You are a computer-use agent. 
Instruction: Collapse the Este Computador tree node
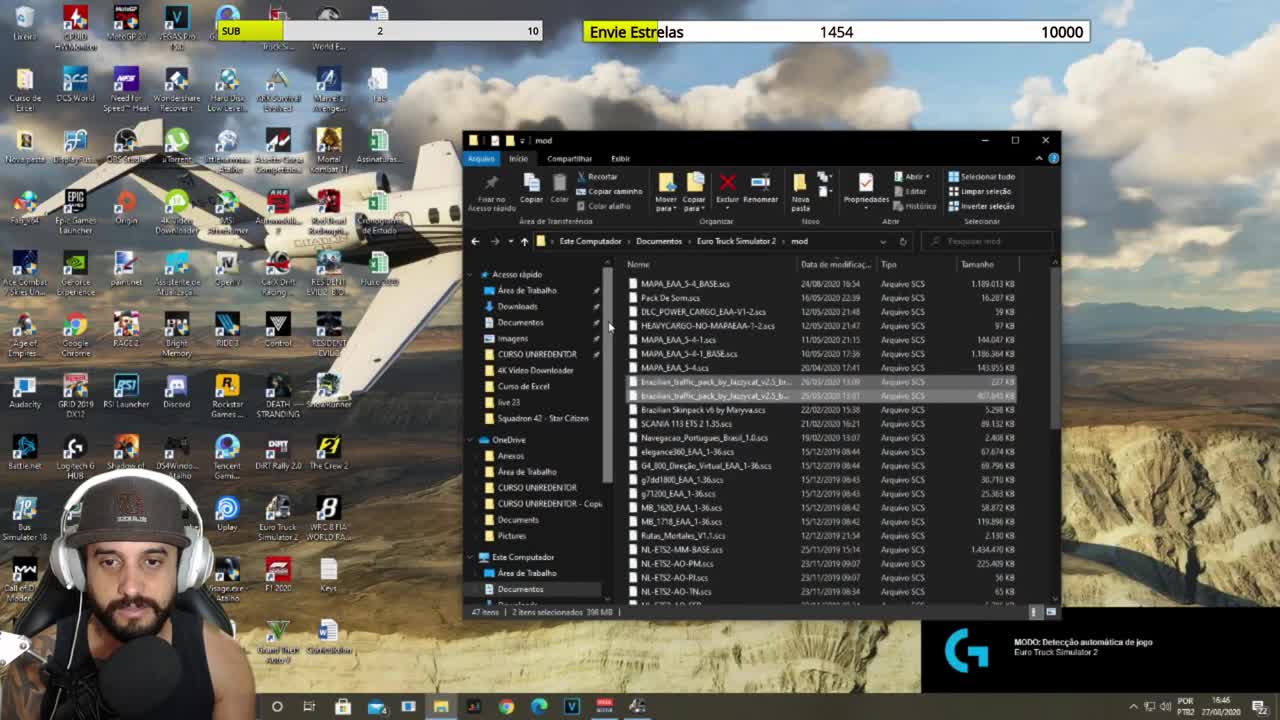pyautogui.click(x=471, y=557)
